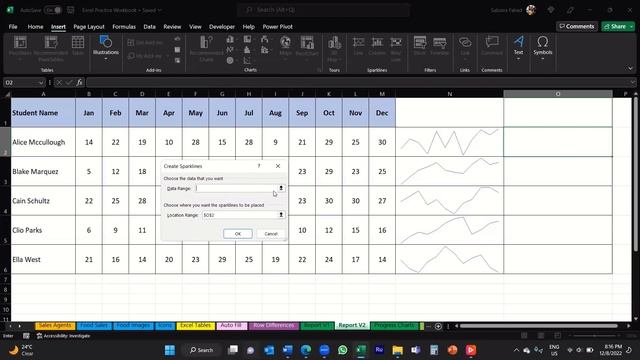Open WhatsApp from the taskbar
The height and width of the screenshot is (360, 640).
tap(342, 350)
